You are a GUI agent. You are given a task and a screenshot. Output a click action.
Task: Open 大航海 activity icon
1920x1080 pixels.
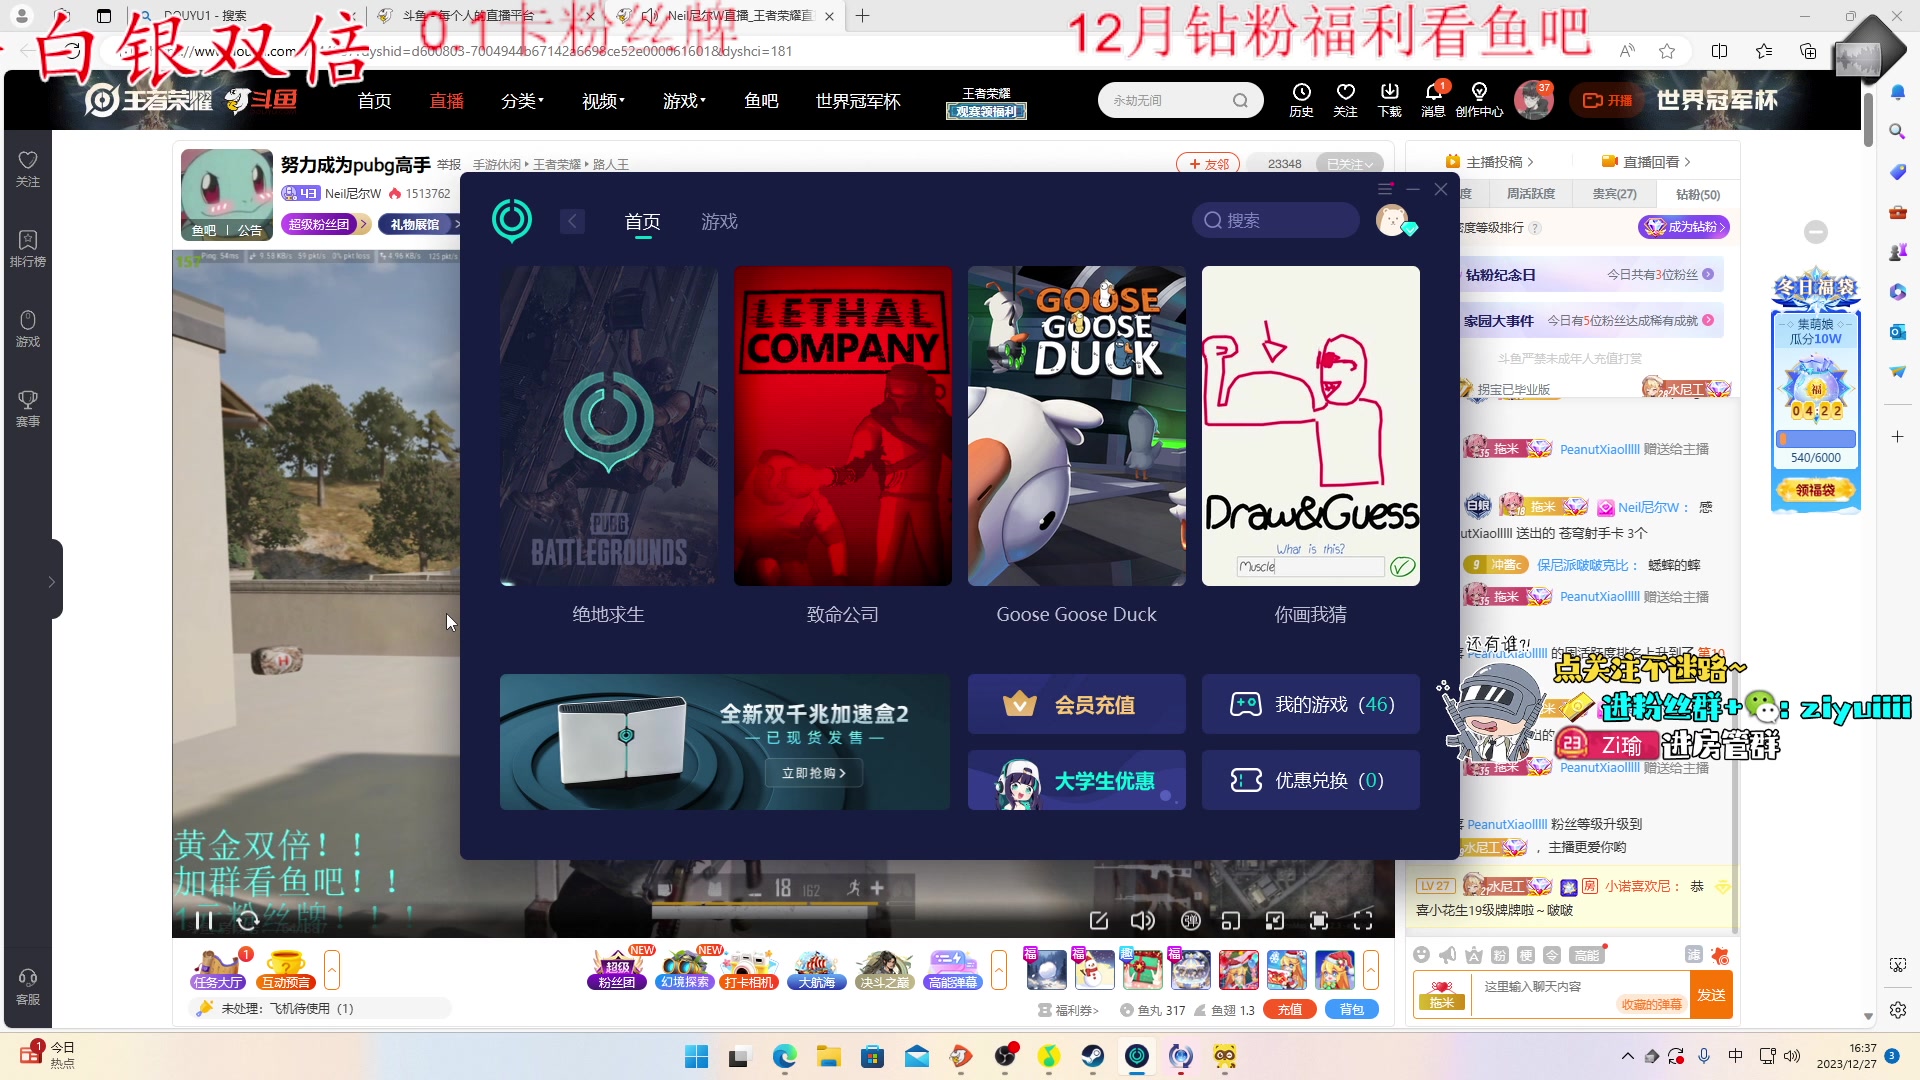[817, 969]
